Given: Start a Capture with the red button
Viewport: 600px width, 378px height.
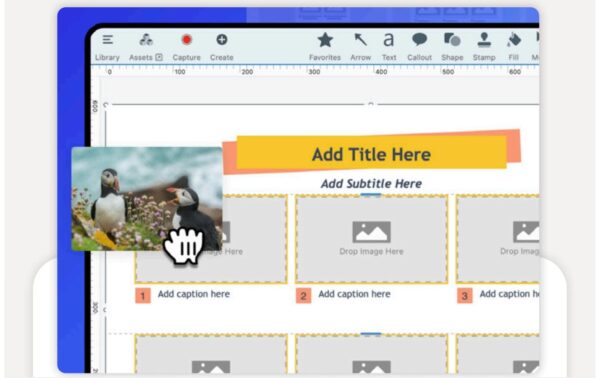Looking at the screenshot, I should click(x=186, y=40).
